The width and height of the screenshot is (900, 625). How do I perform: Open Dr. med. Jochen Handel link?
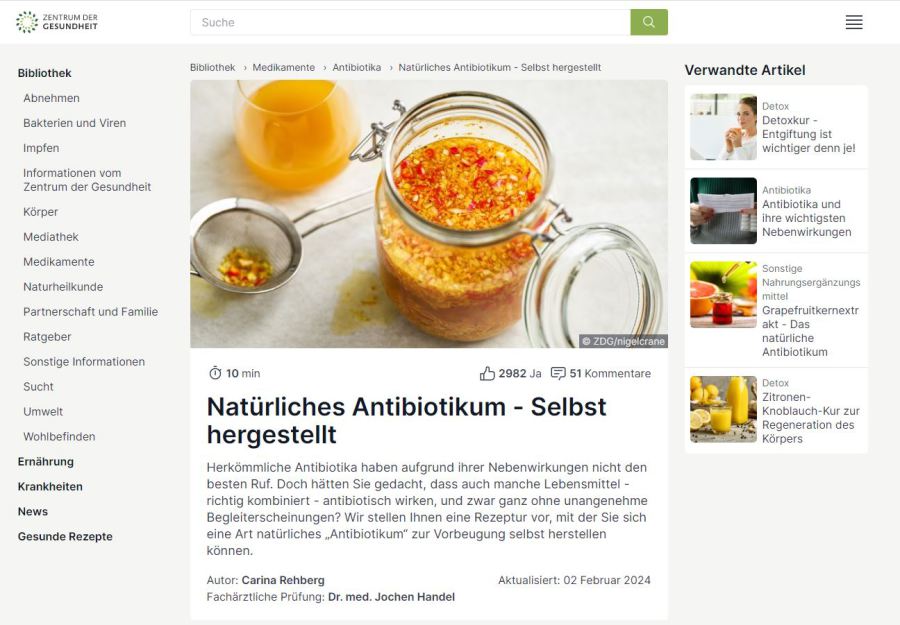(x=391, y=597)
